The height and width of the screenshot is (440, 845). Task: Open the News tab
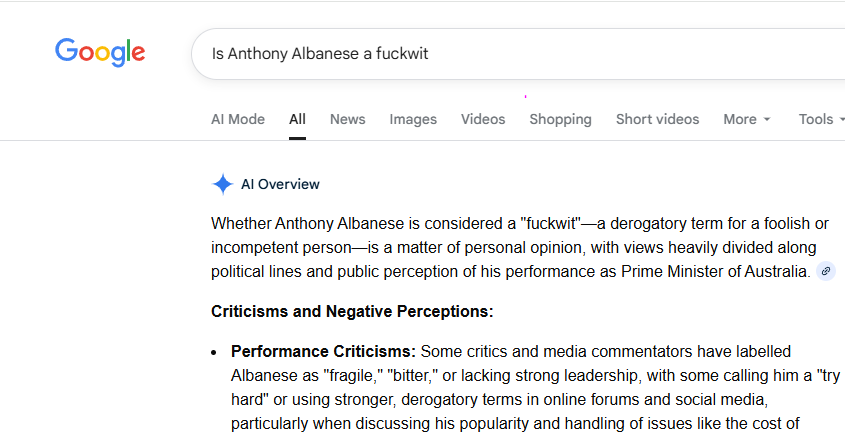click(348, 119)
